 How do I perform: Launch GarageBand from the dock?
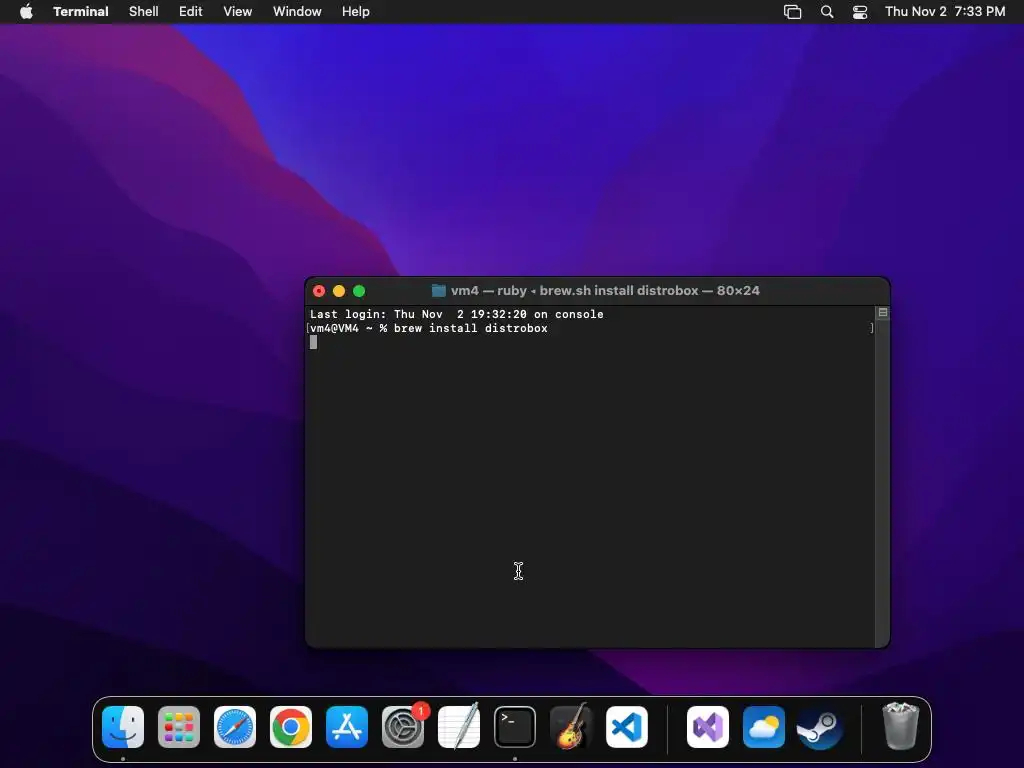[x=571, y=727]
